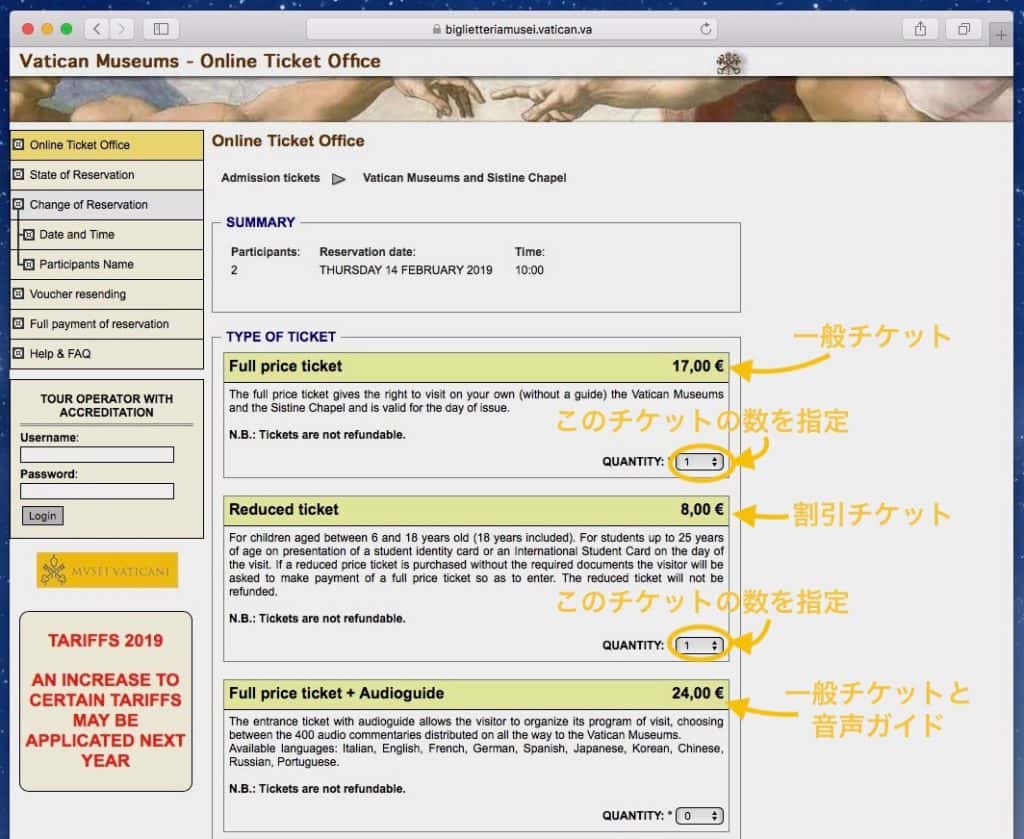Open Reduced ticket quantity dropdown
Screen dimensions: 1024x839
pyautogui.click(x=699, y=645)
